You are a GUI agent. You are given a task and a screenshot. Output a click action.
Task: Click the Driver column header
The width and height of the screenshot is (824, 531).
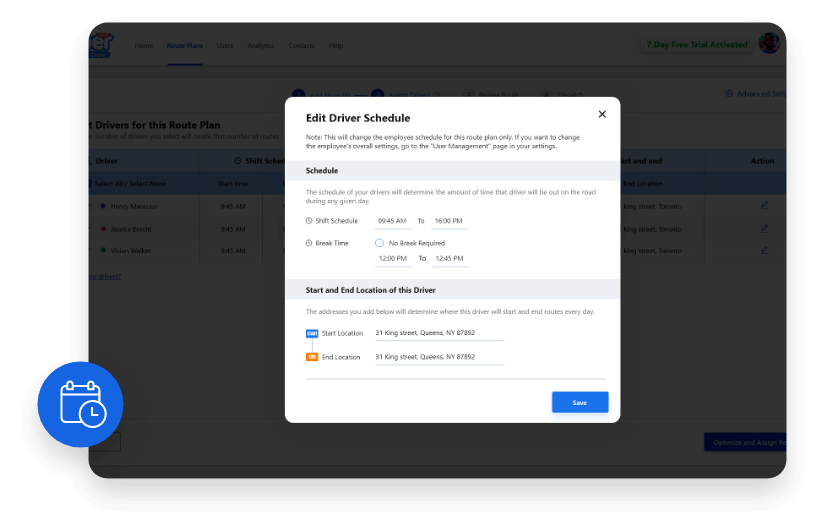tap(106, 161)
